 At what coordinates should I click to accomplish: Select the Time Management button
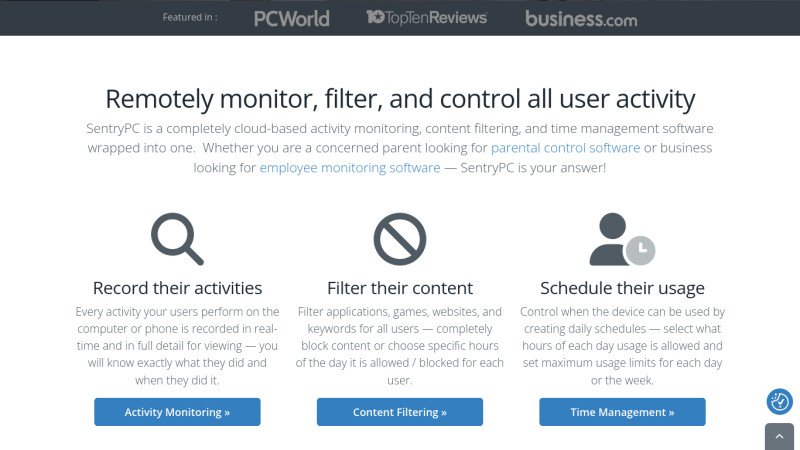point(622,412)
